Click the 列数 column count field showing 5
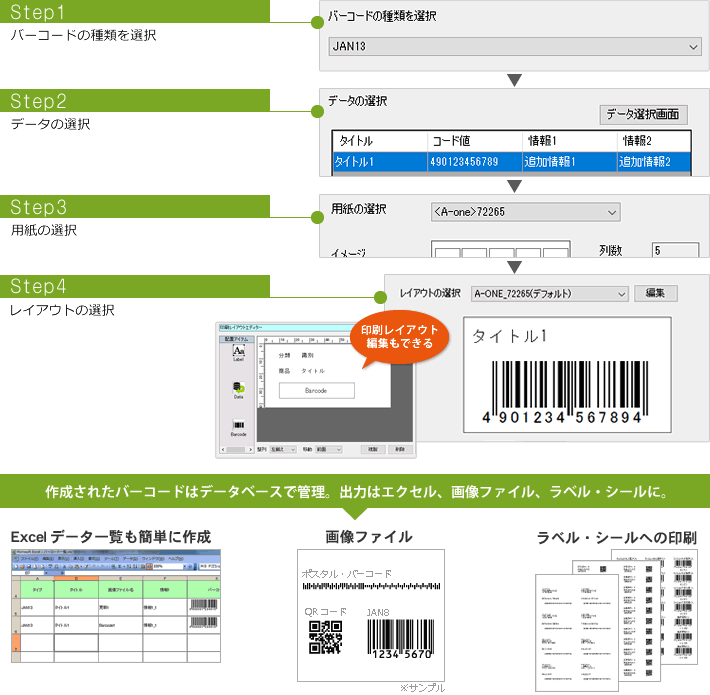 tap(676, 250)
